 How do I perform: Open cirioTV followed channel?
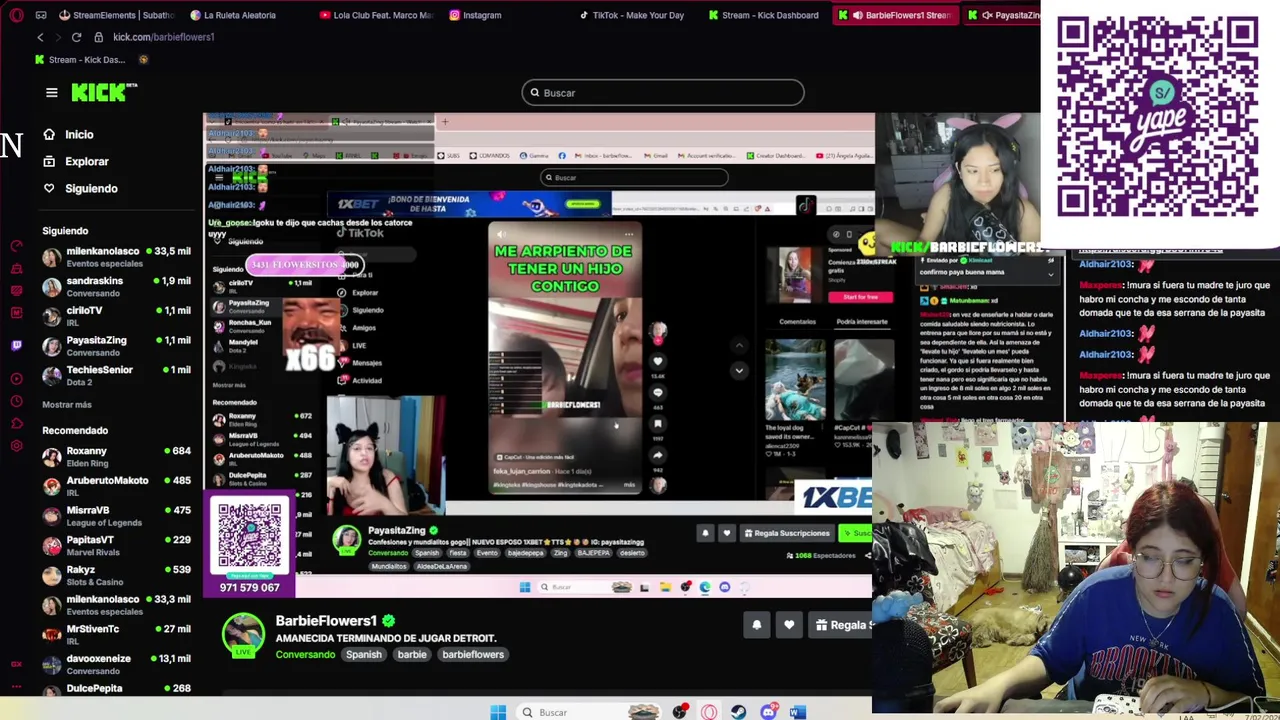pyautogui.click(x=116, y=316)
